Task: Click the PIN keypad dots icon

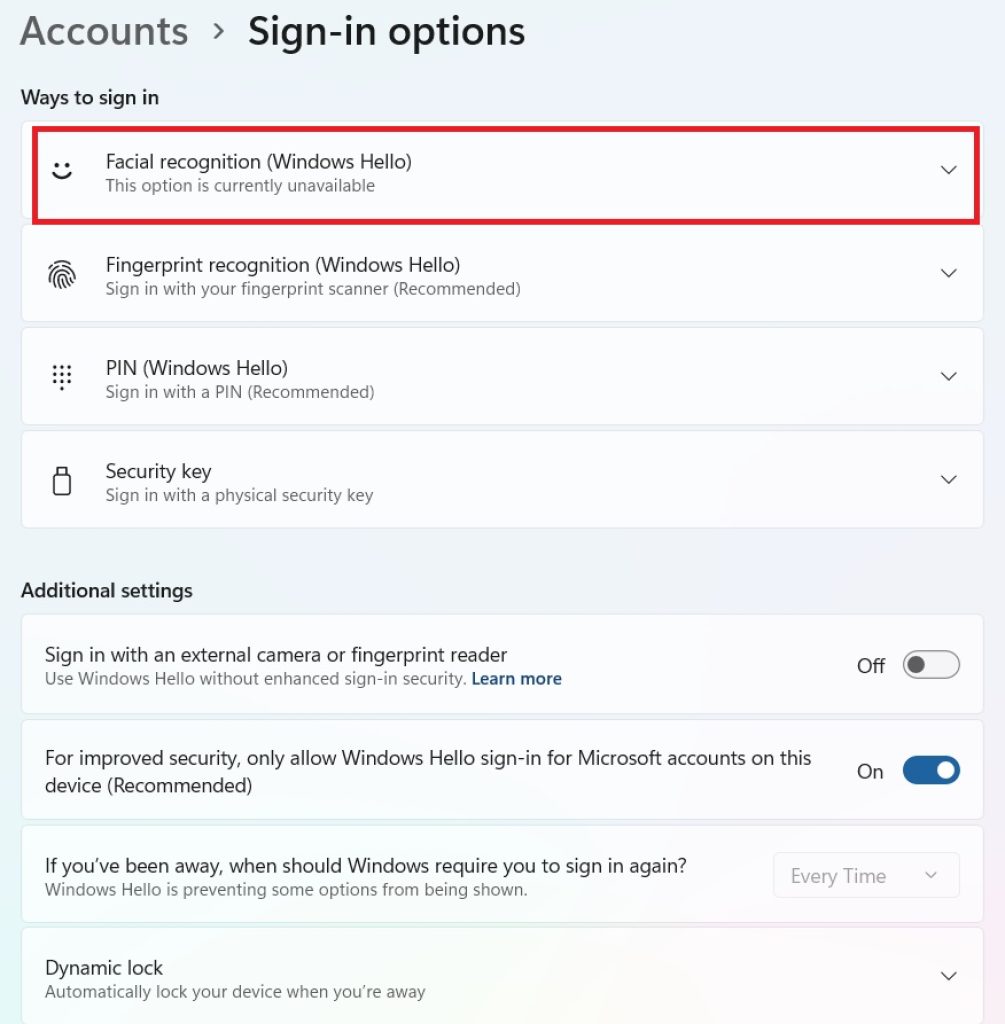Action: tap(62, 377)
